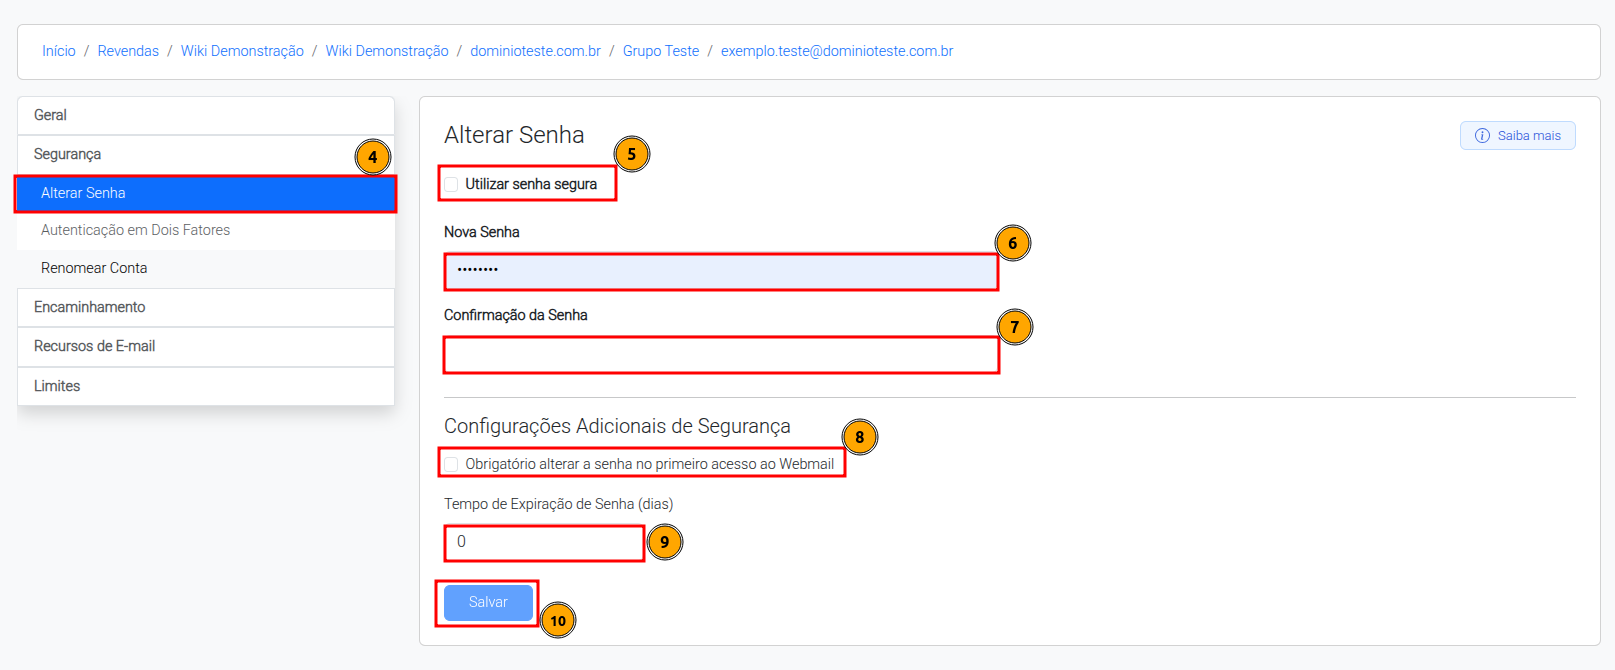Check Obrigatório alterar a senha no primeiro acesso
The width and height of the screenshot is (1615, 670).
452,464
